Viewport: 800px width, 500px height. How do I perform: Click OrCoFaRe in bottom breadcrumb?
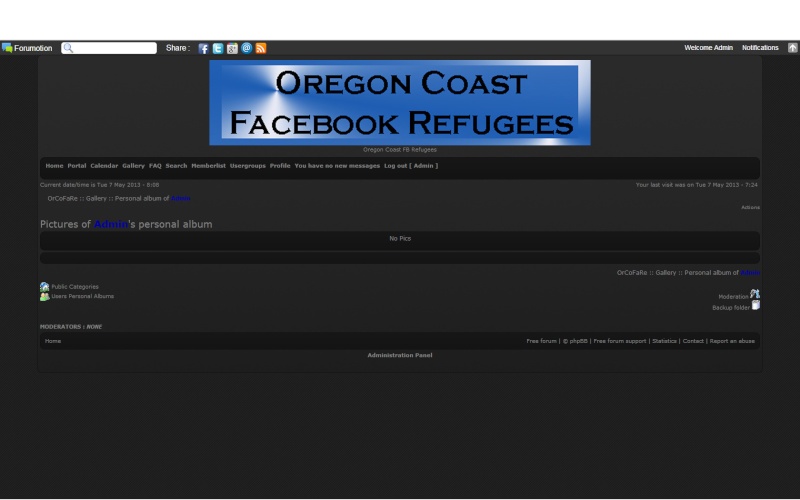[632, 273]
